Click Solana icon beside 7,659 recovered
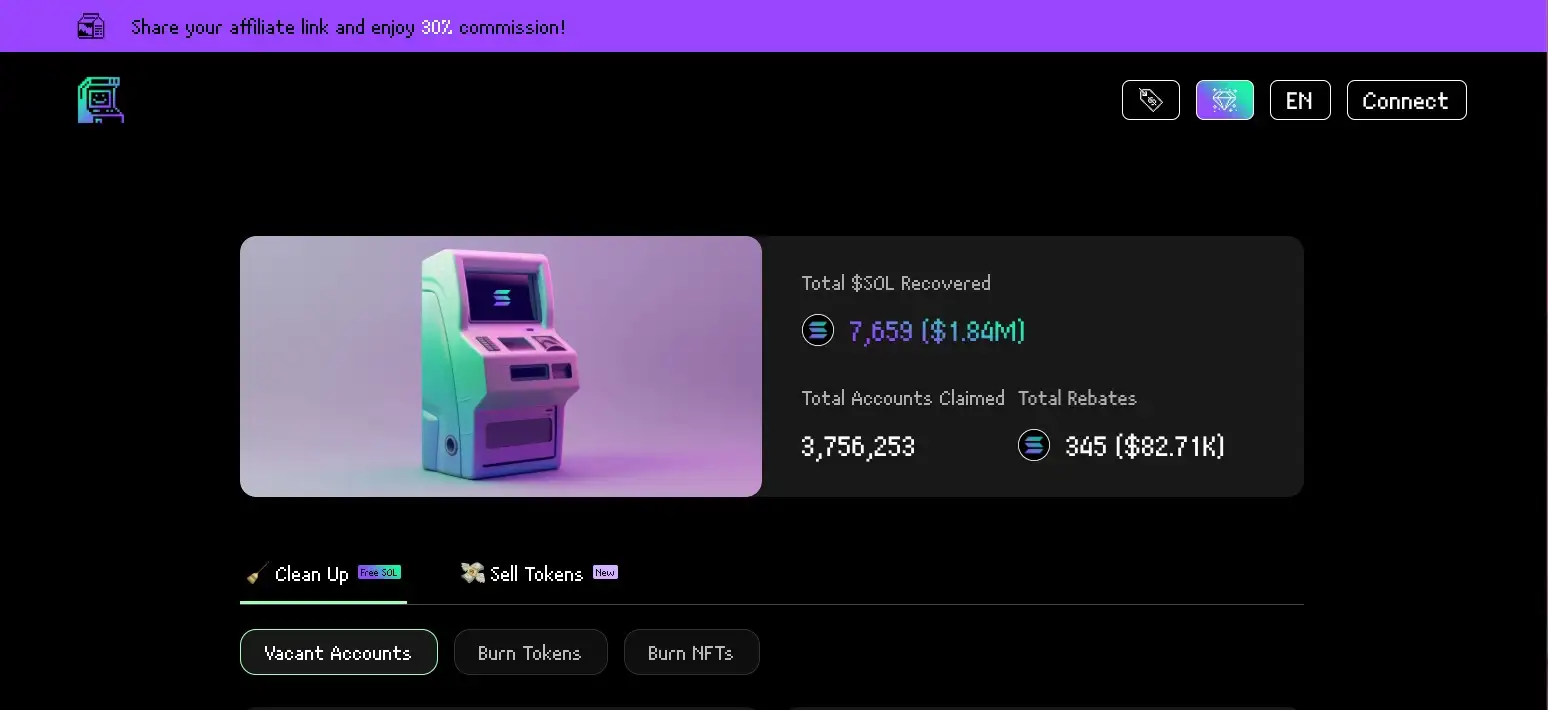The height and width of the screenshot is (710, 1548). 817,330
